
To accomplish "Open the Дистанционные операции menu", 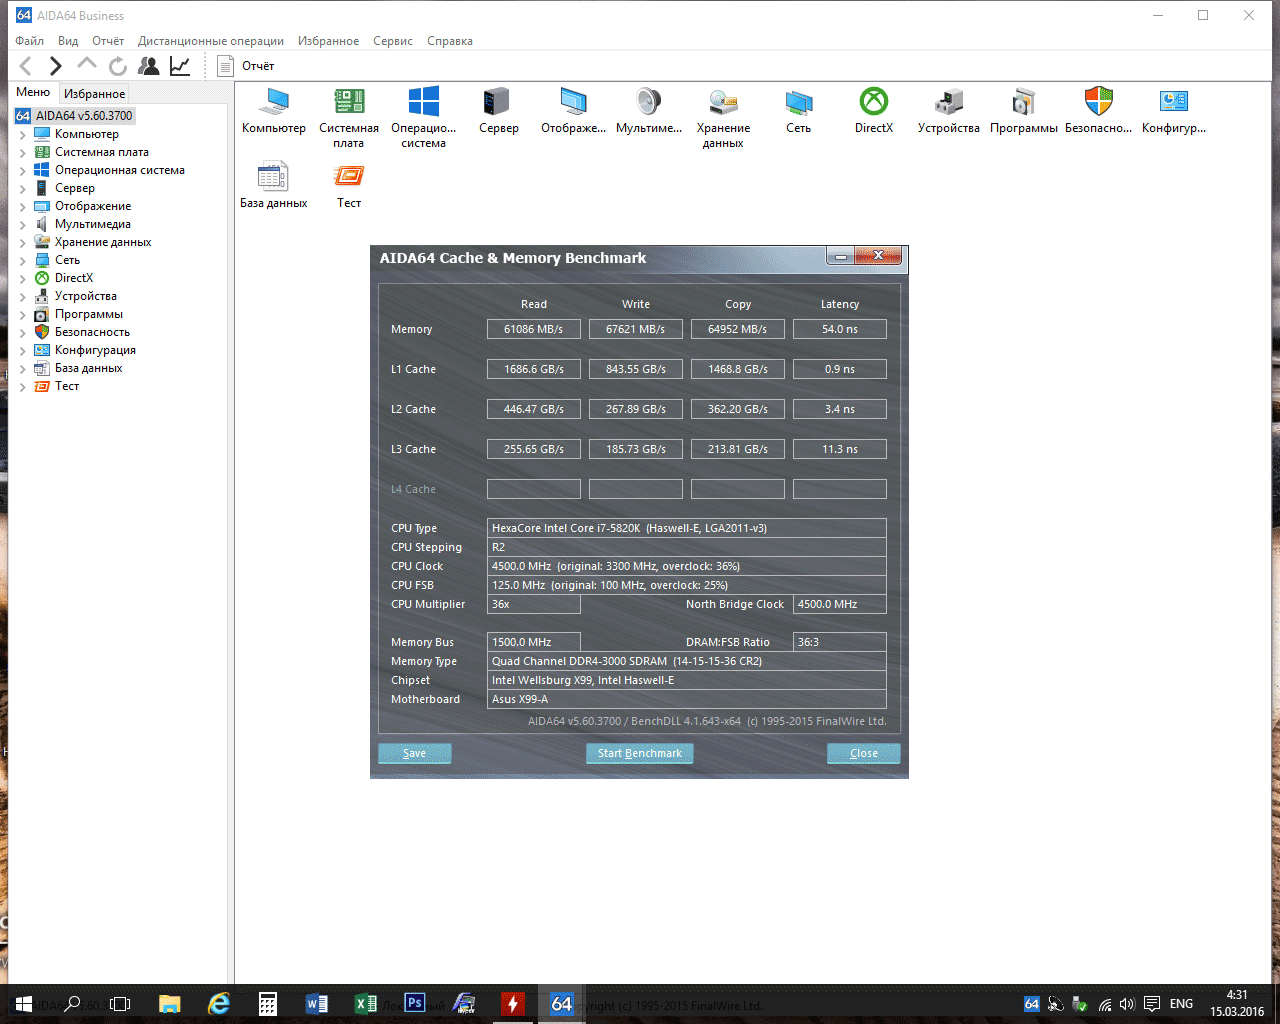I will point(211,41).
